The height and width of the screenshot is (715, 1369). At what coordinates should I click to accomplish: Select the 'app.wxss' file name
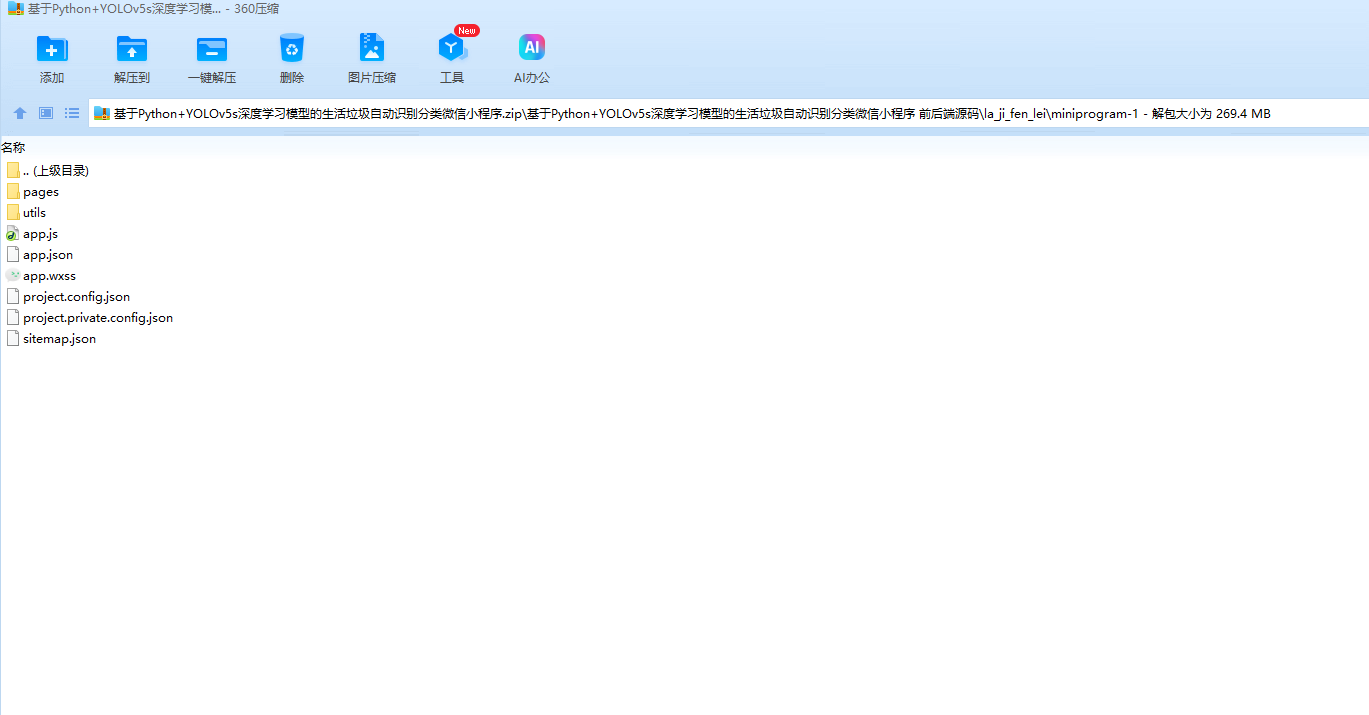(x=49, y=276)
